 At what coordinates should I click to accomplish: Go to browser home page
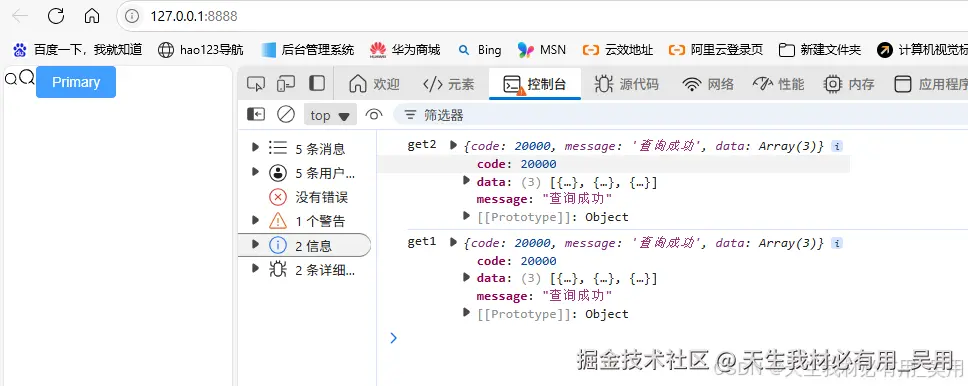(x=92, y=16)
